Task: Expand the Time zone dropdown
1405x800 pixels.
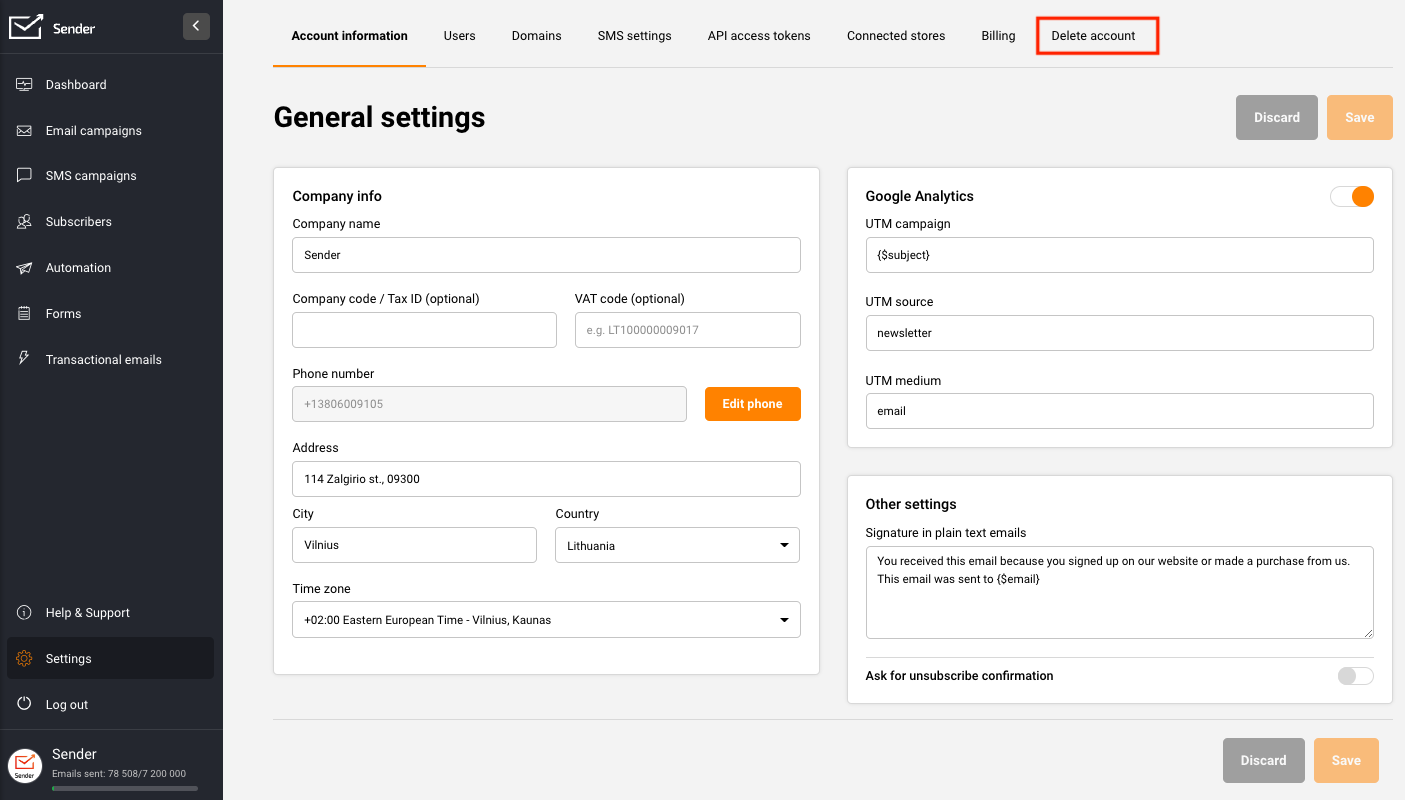Action: point(546,620)
